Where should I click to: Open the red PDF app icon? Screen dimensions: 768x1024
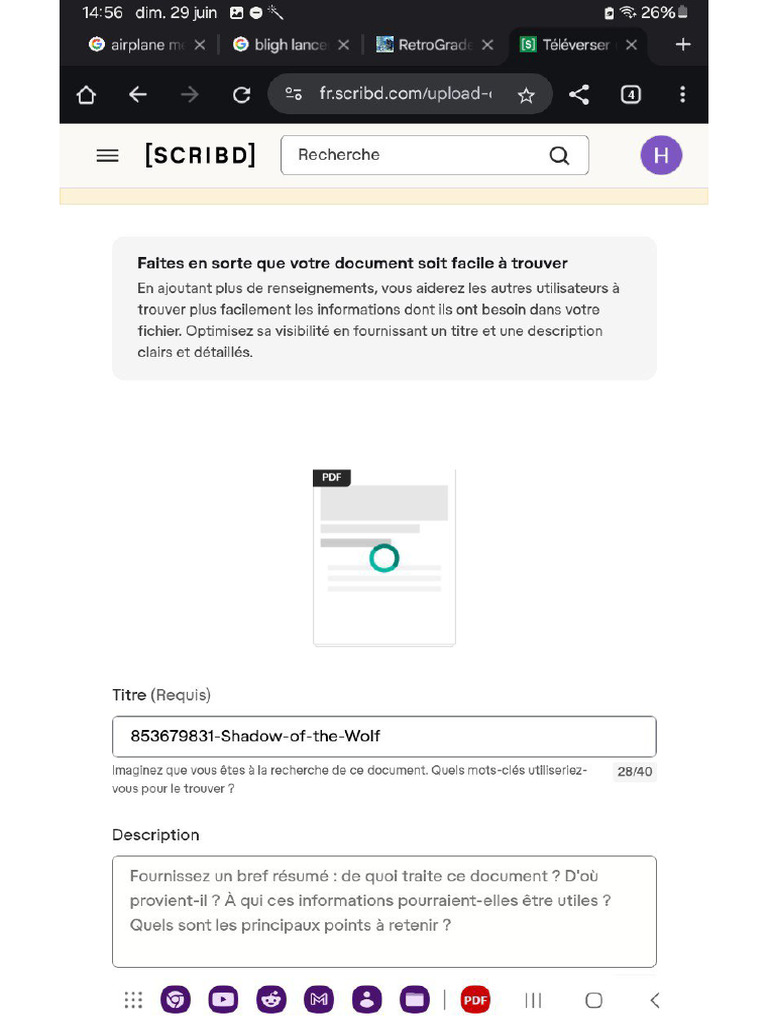pos(475,999)
